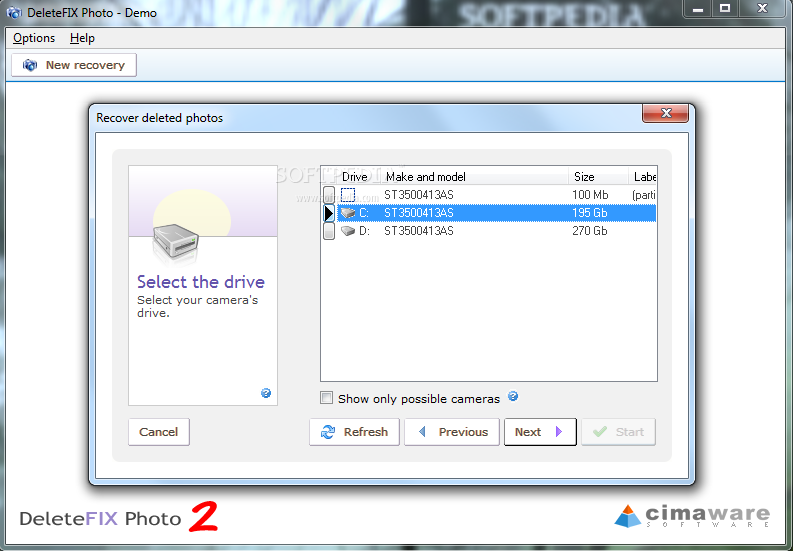Click the dotted partition icon in 100 Mb row
The width and height of the screenshot is (793, 551).
pos(348,195)
